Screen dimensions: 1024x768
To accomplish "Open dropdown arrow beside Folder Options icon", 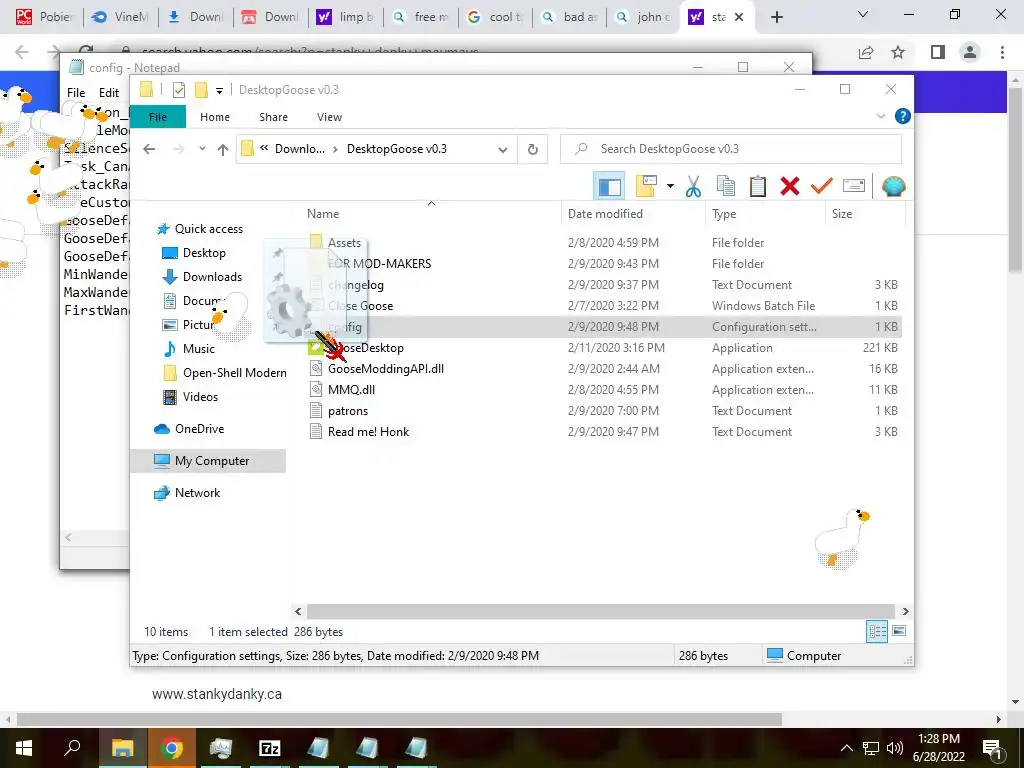I will [x=670, y=186].
